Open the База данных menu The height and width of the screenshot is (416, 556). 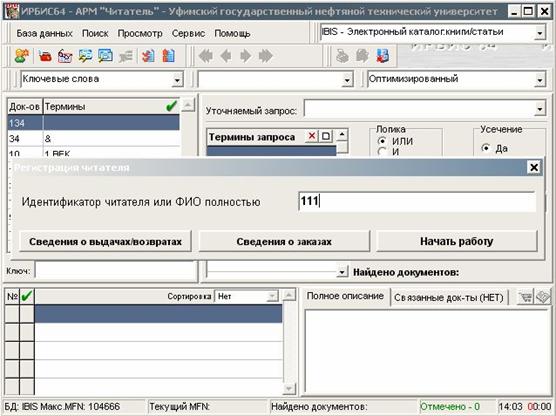[x=44, y=33]
